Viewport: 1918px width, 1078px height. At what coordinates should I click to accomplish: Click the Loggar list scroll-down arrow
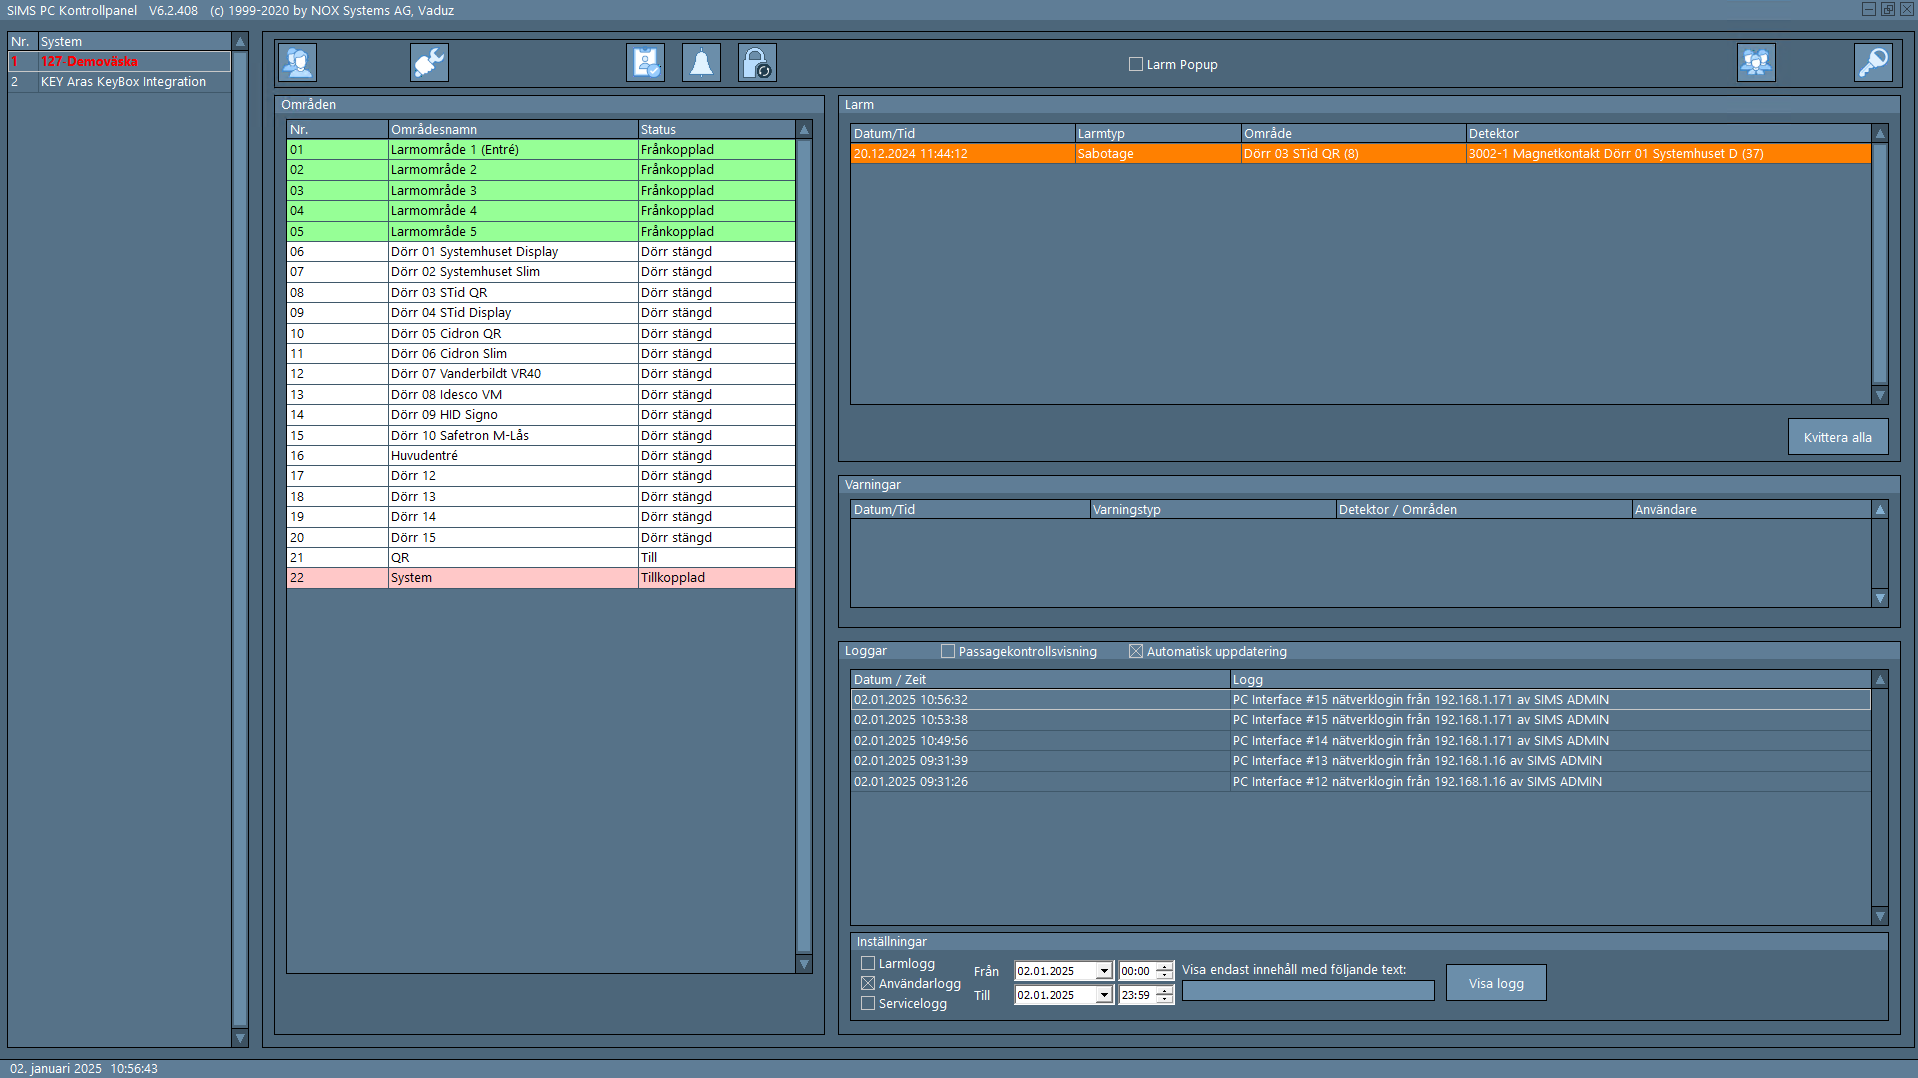click(1880, 916)
